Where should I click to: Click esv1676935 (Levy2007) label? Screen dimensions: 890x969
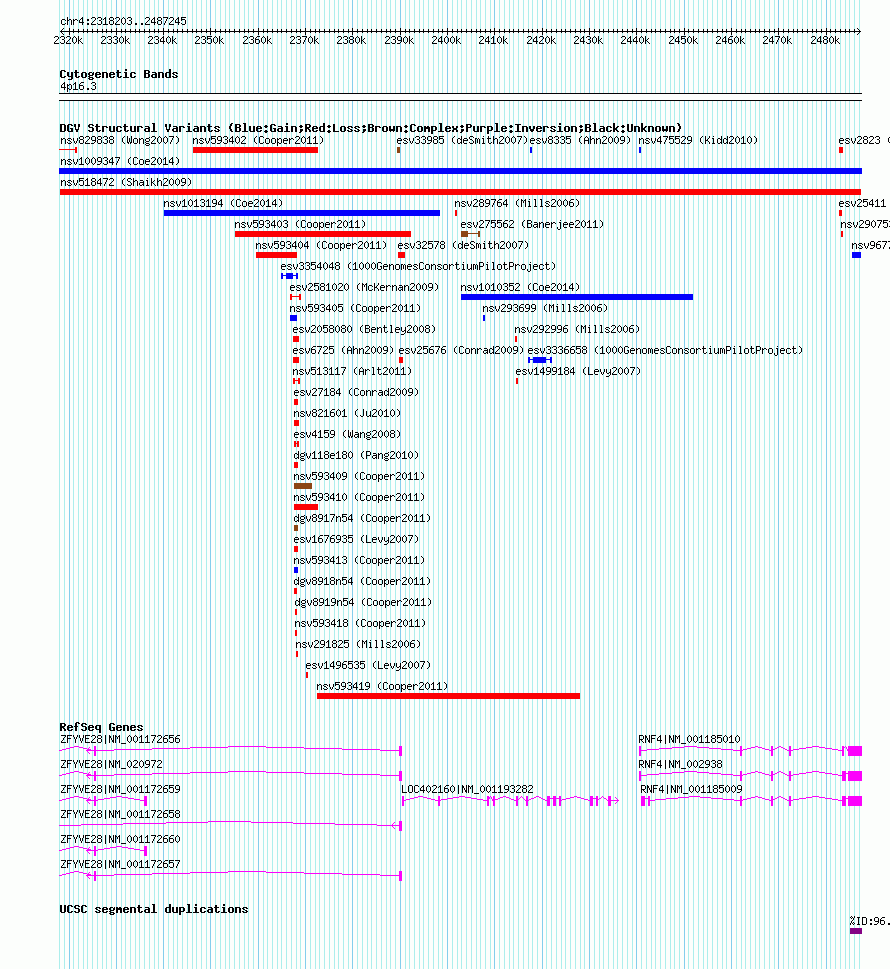(x=356, y=540)
